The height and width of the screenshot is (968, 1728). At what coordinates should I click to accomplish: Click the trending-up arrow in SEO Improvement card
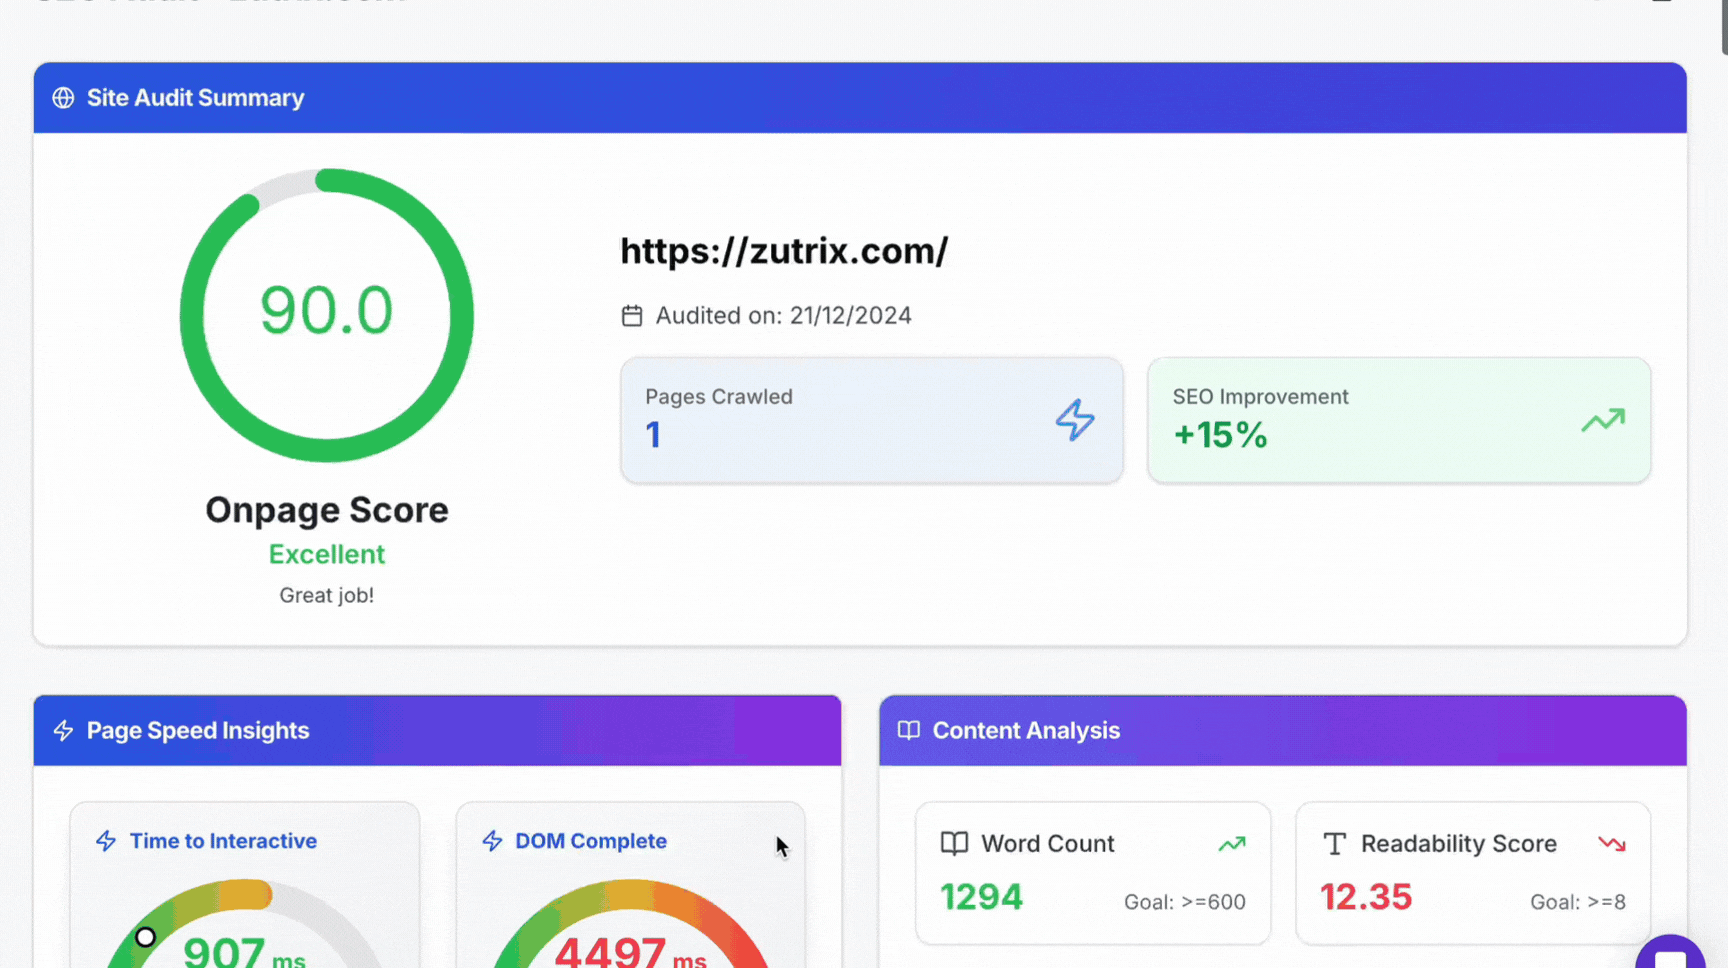coord(1602,421)
